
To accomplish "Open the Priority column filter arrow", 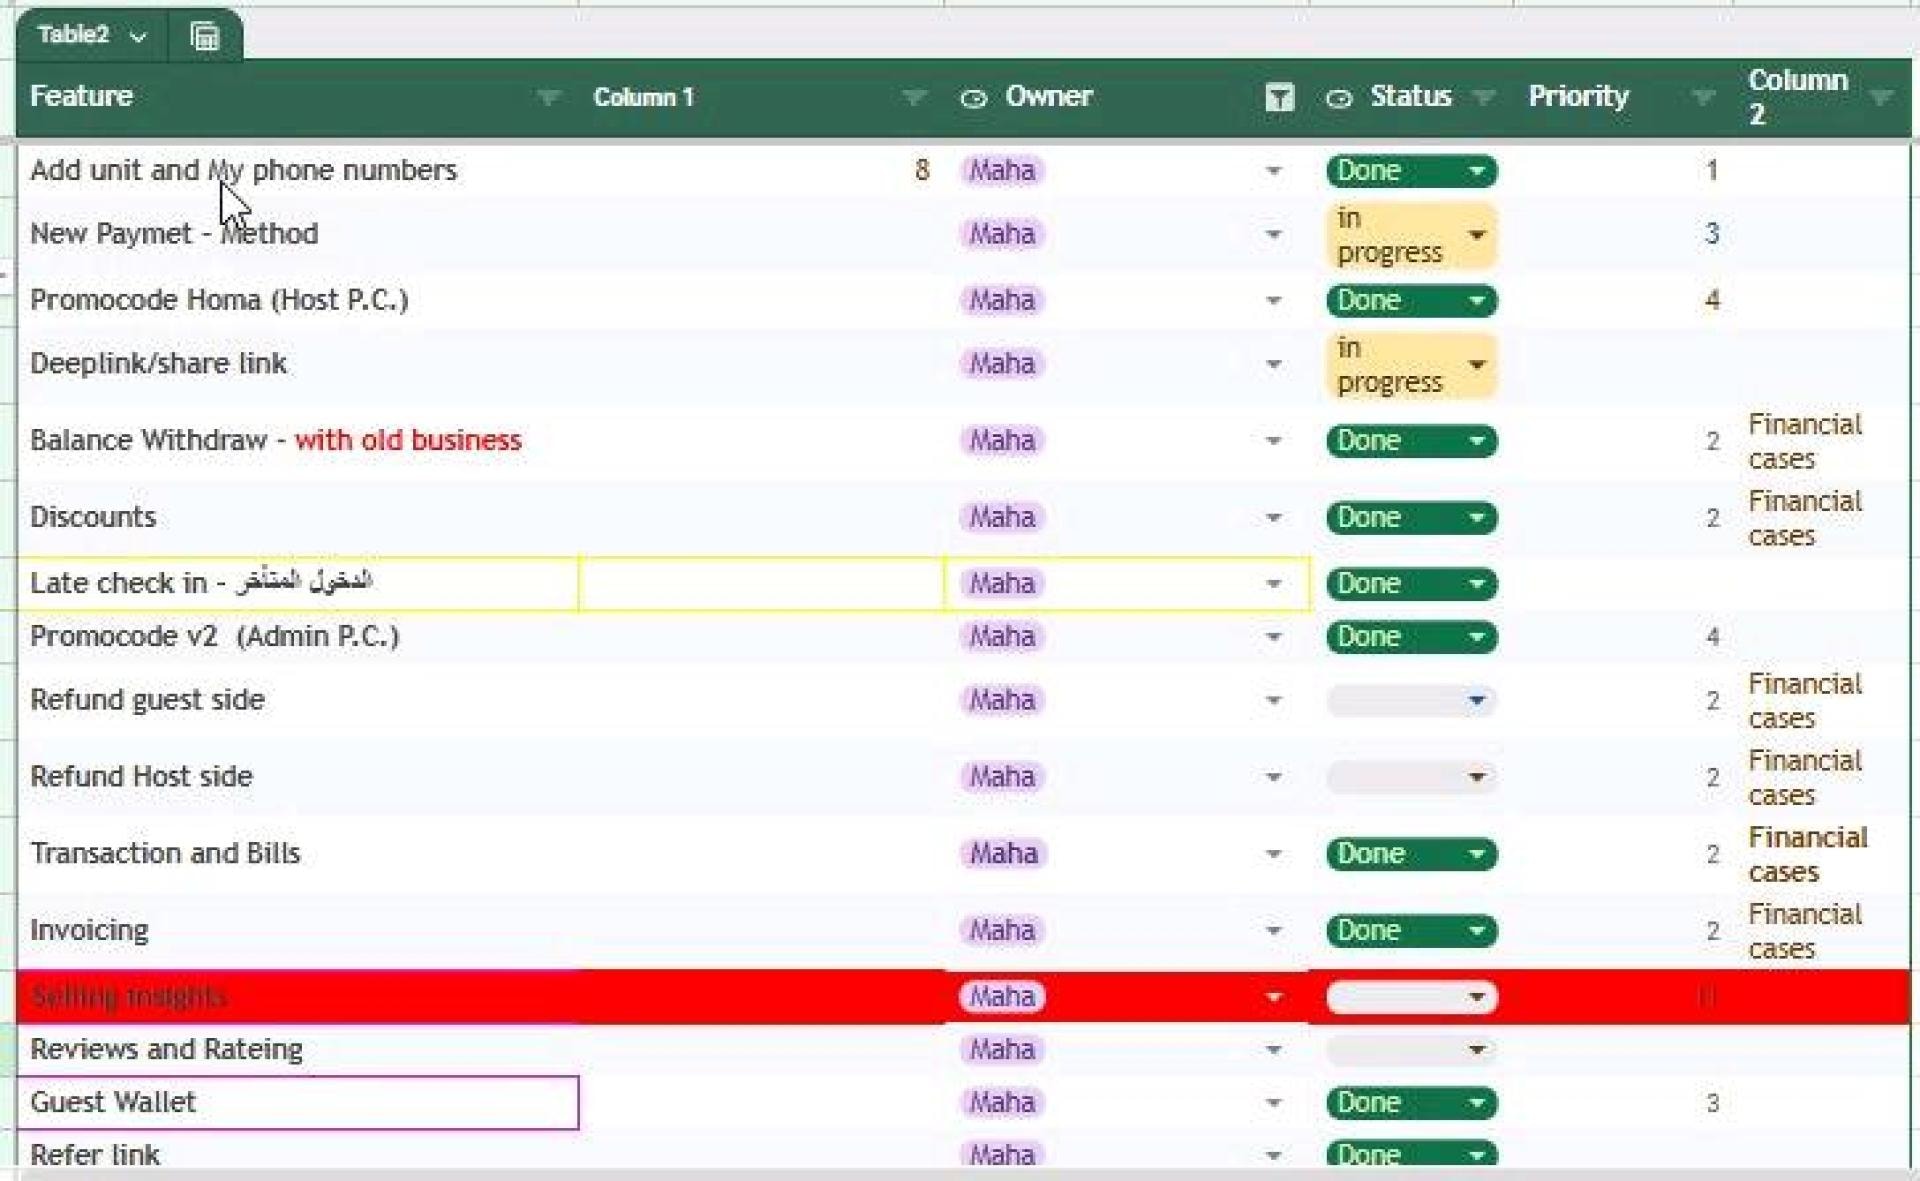I will [1703, 97].
